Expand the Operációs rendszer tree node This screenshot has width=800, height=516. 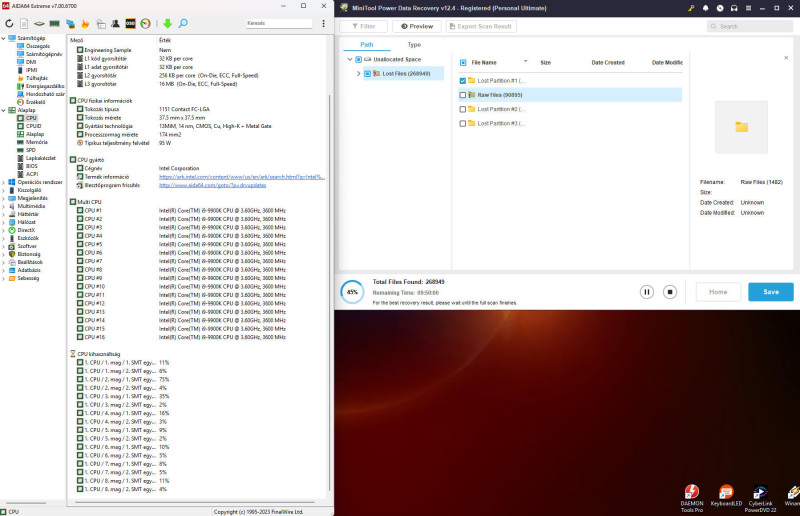4,182
